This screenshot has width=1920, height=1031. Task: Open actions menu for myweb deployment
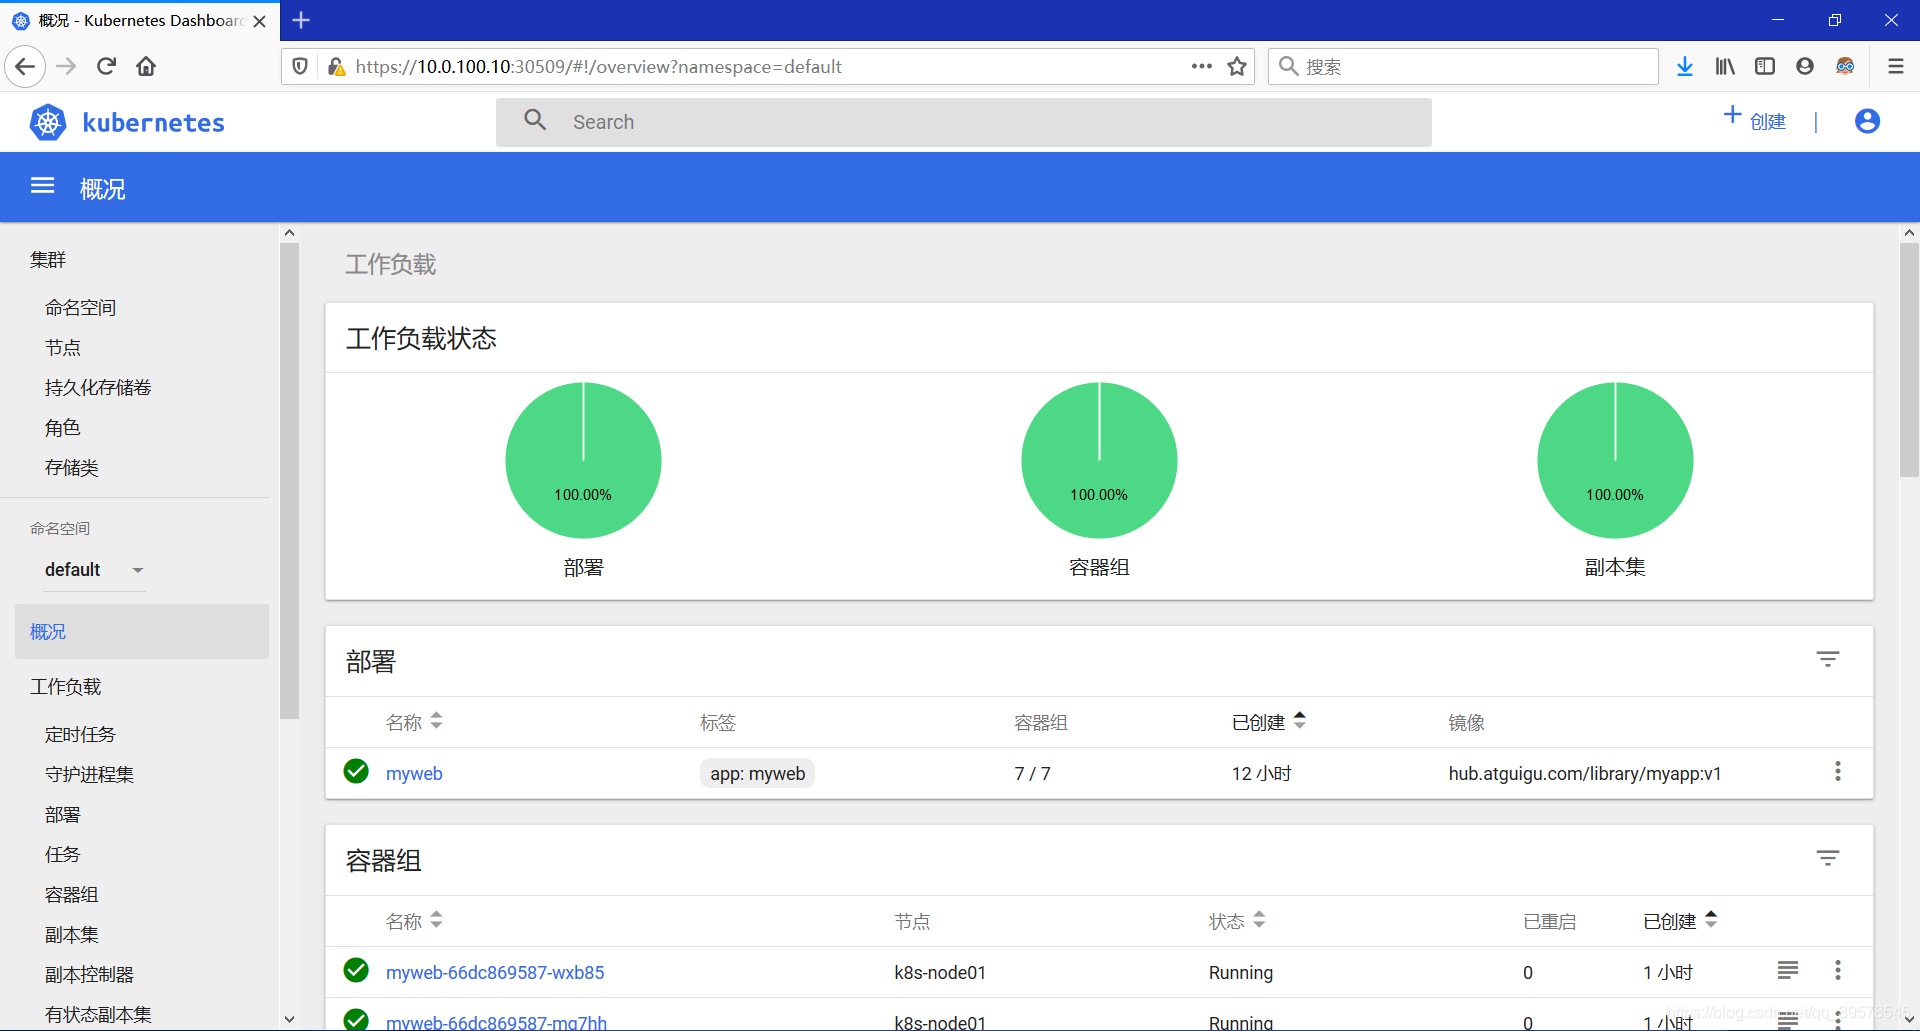tap(1838, 771)
